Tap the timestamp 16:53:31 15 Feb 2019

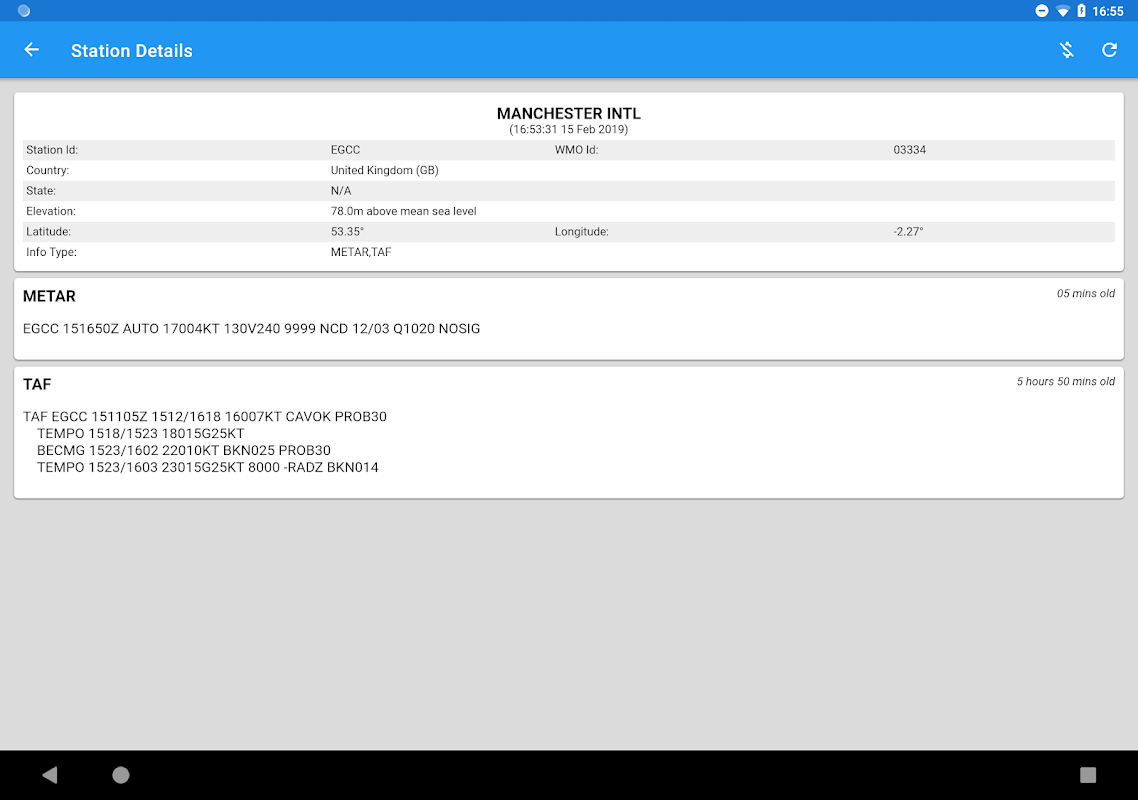pos(568,129)
